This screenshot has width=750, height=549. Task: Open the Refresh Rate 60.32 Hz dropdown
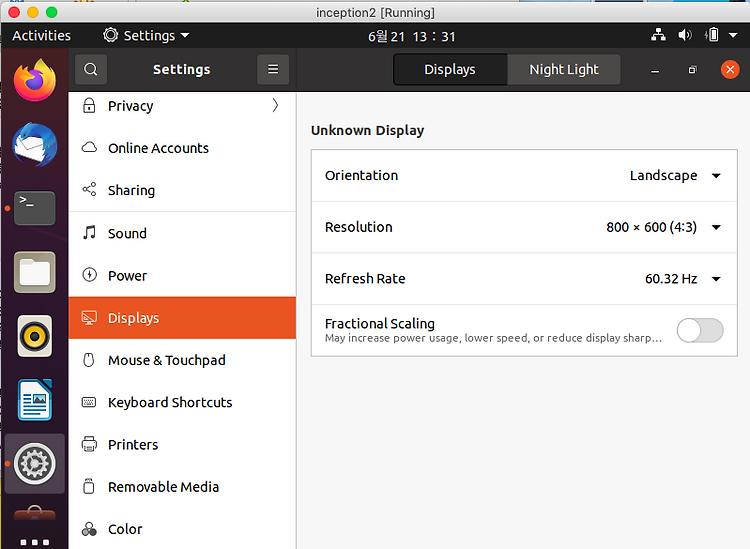[683, 279]
